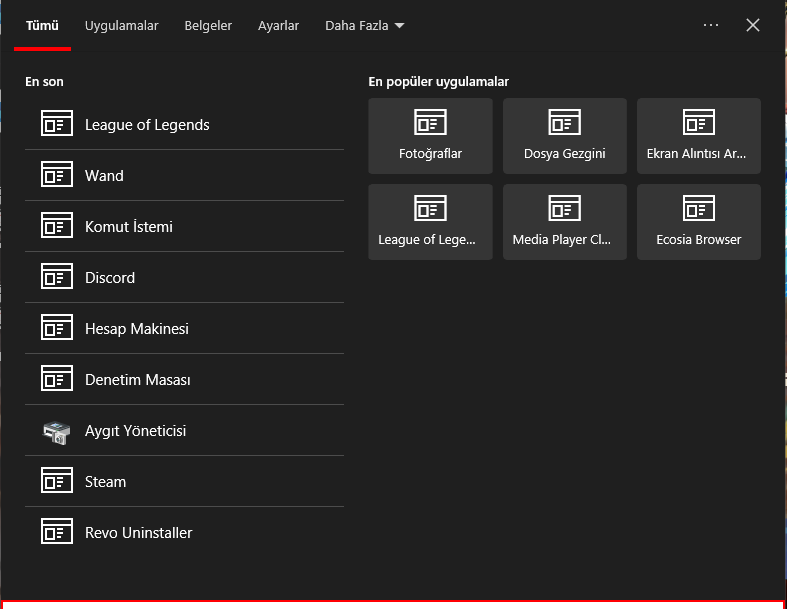Go to the Ayarlar tab

tap(279, 26)
